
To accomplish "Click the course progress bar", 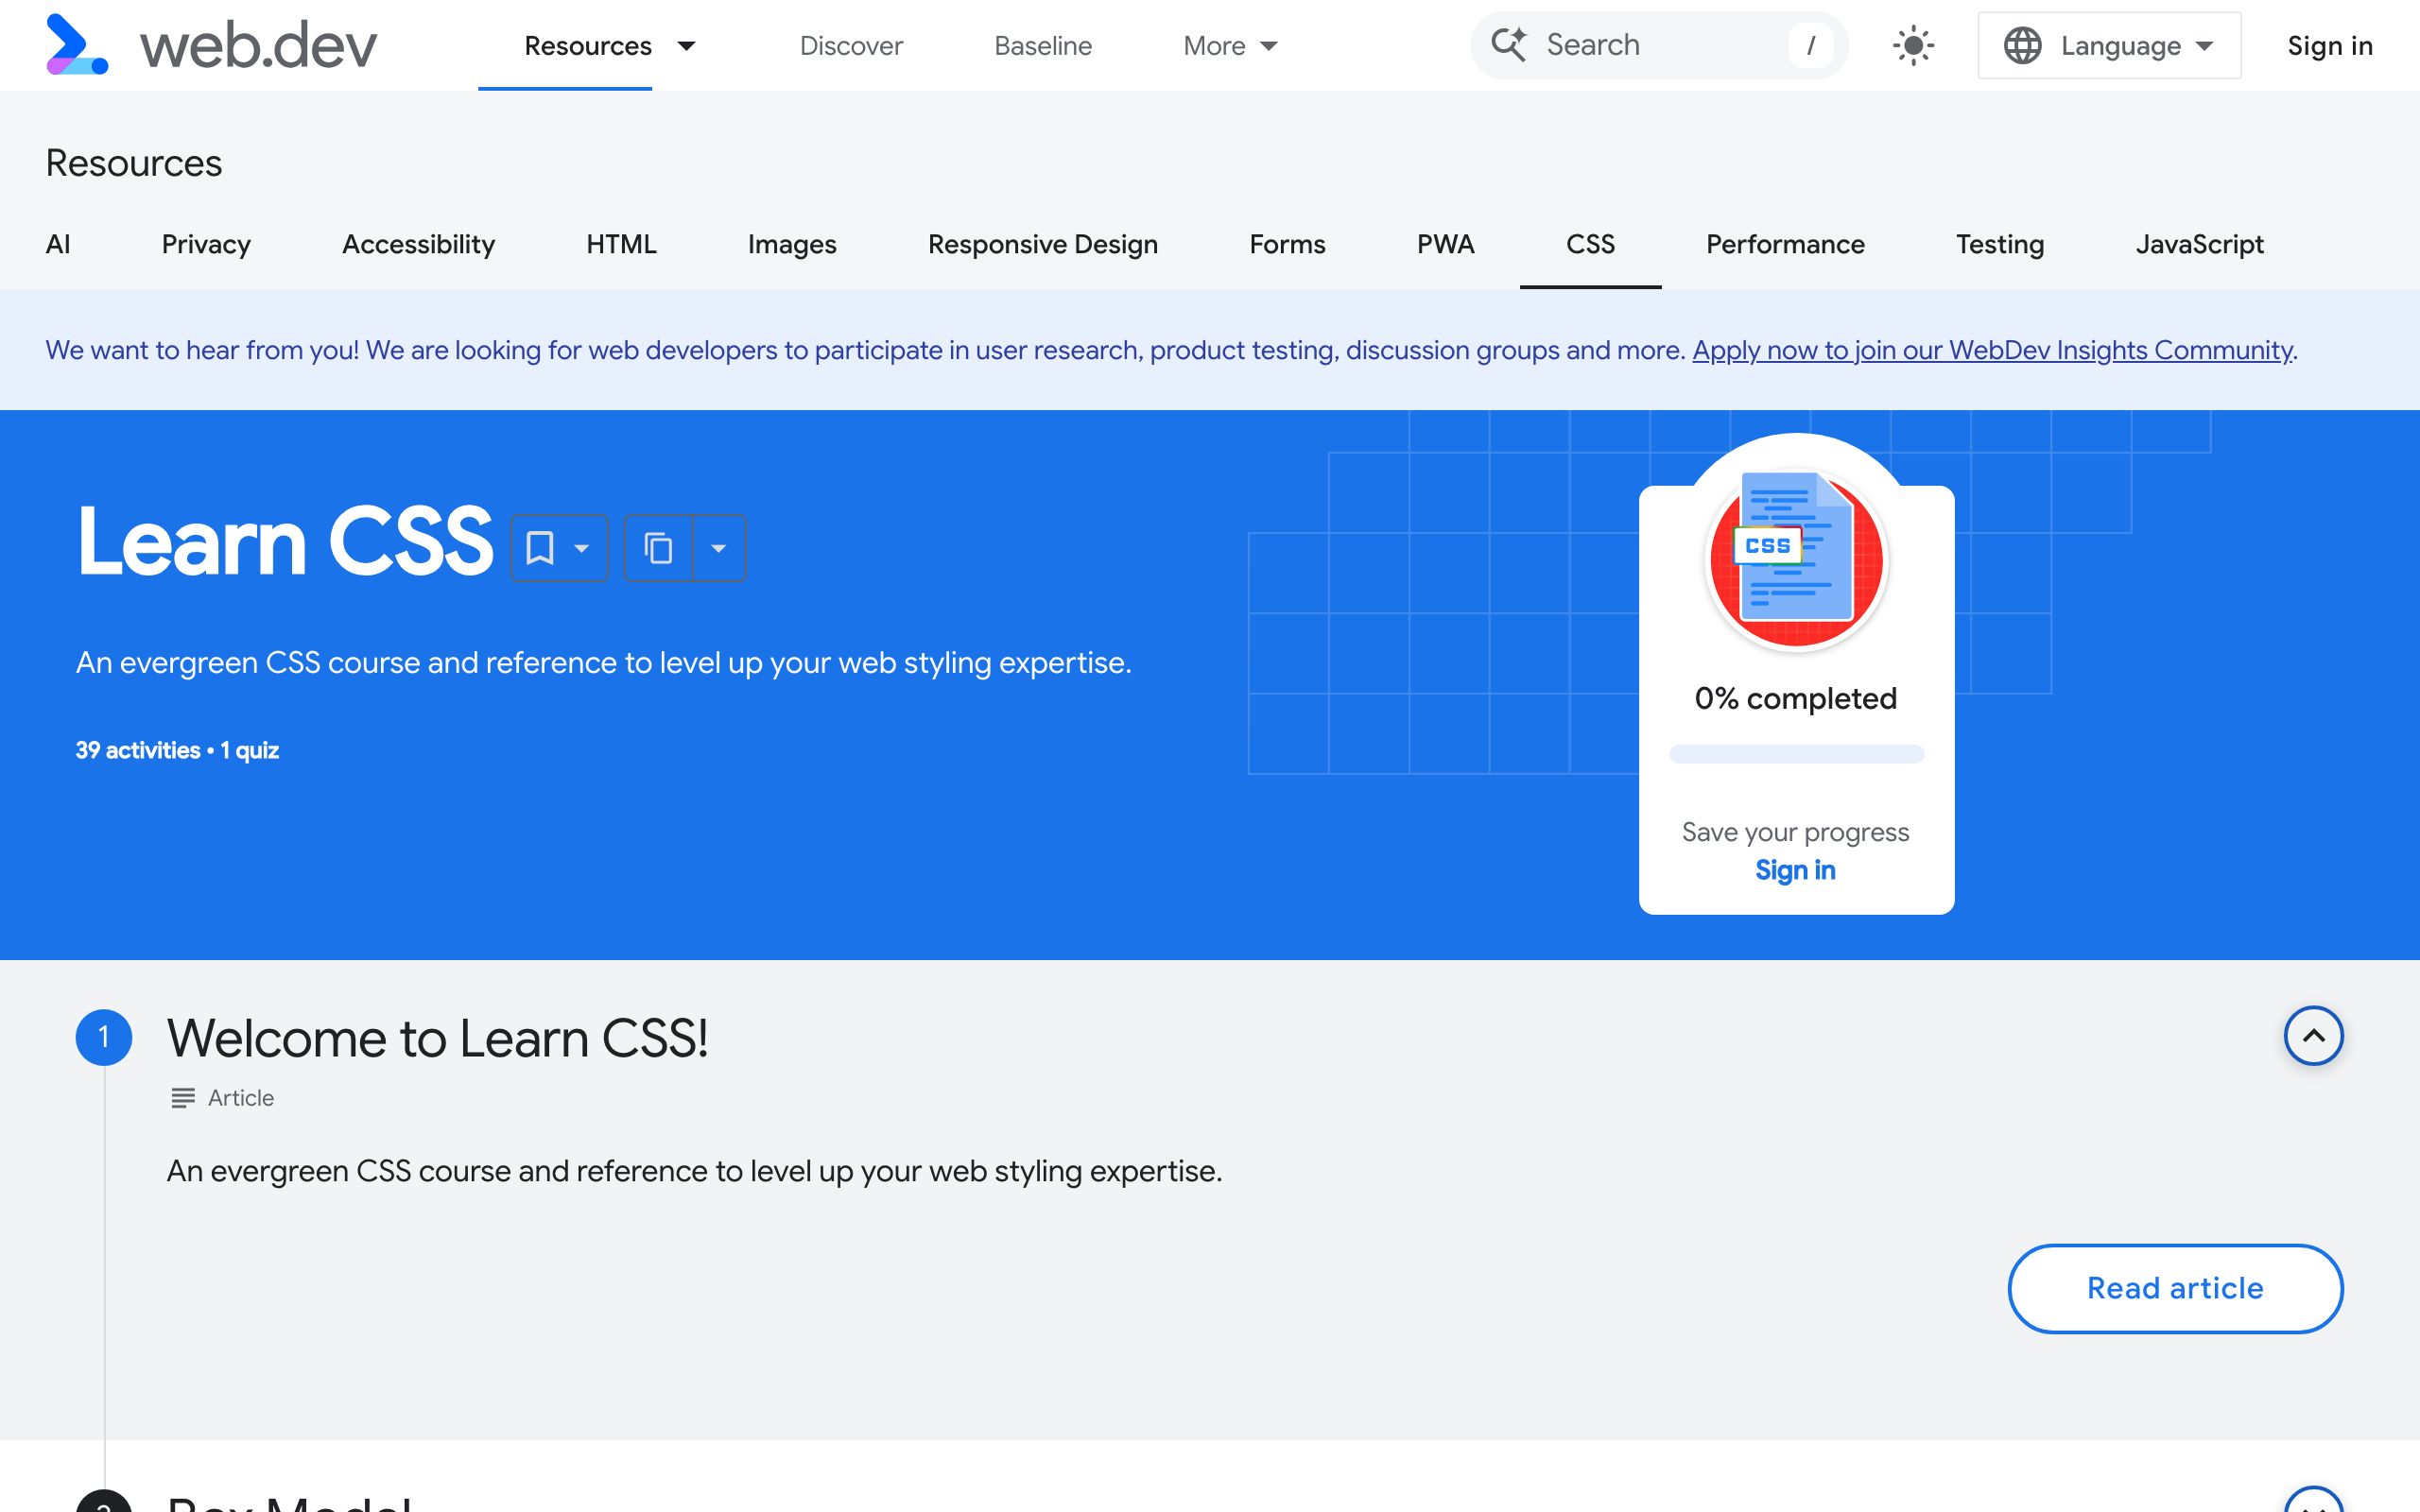I will coord(1796,754).
